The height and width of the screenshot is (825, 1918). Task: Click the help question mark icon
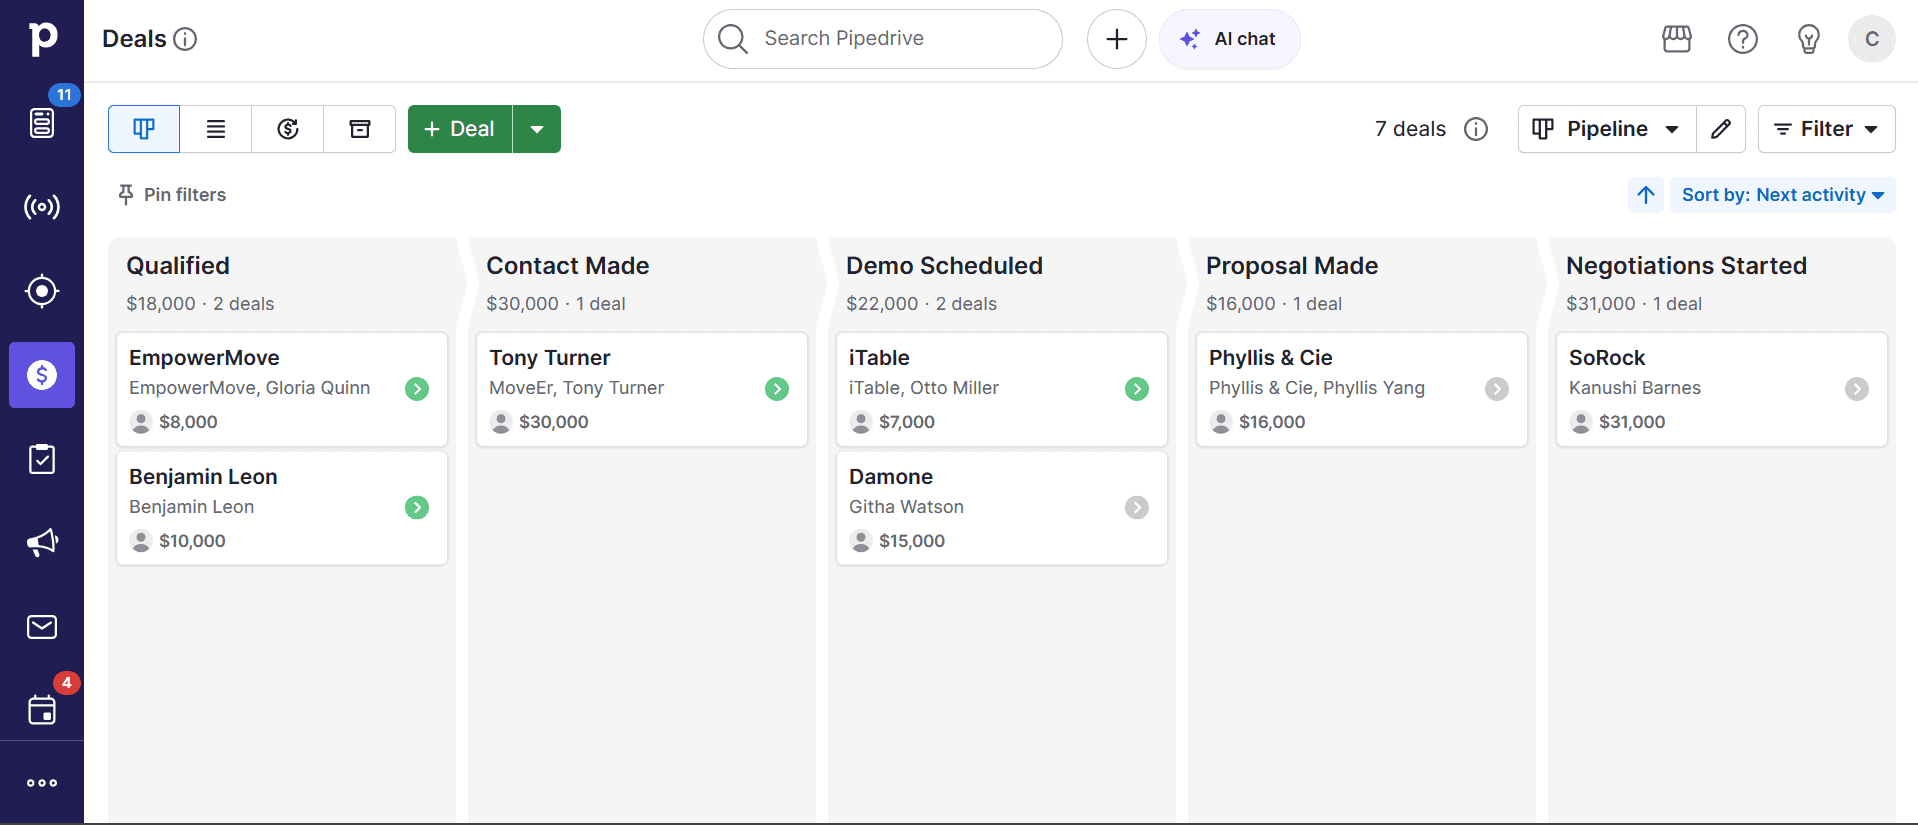point(1742,39)
